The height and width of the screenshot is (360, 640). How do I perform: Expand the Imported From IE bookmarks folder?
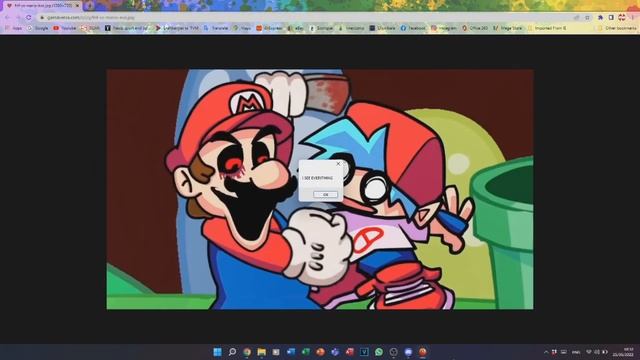tap(547, 28)
